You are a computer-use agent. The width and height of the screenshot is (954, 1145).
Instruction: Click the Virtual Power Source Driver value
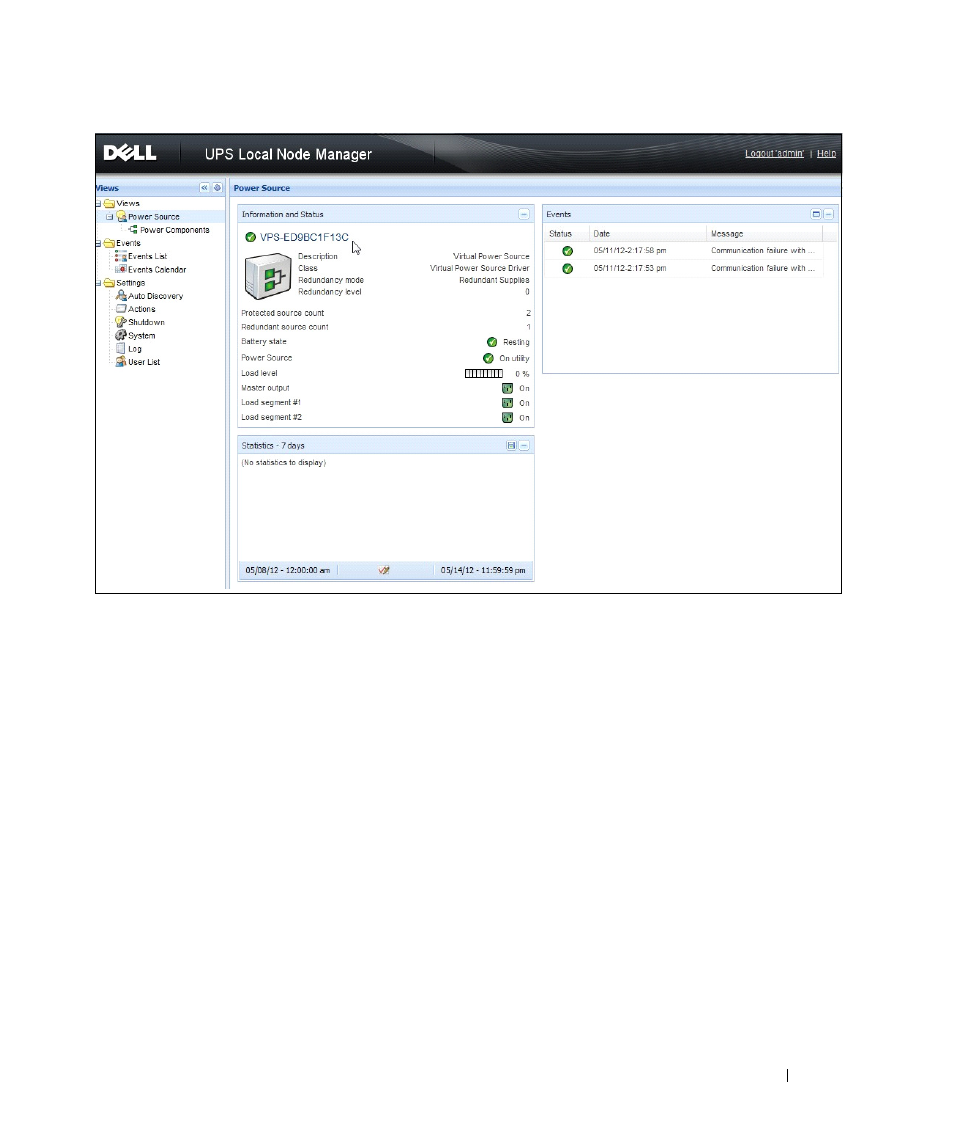coord(479,269)
